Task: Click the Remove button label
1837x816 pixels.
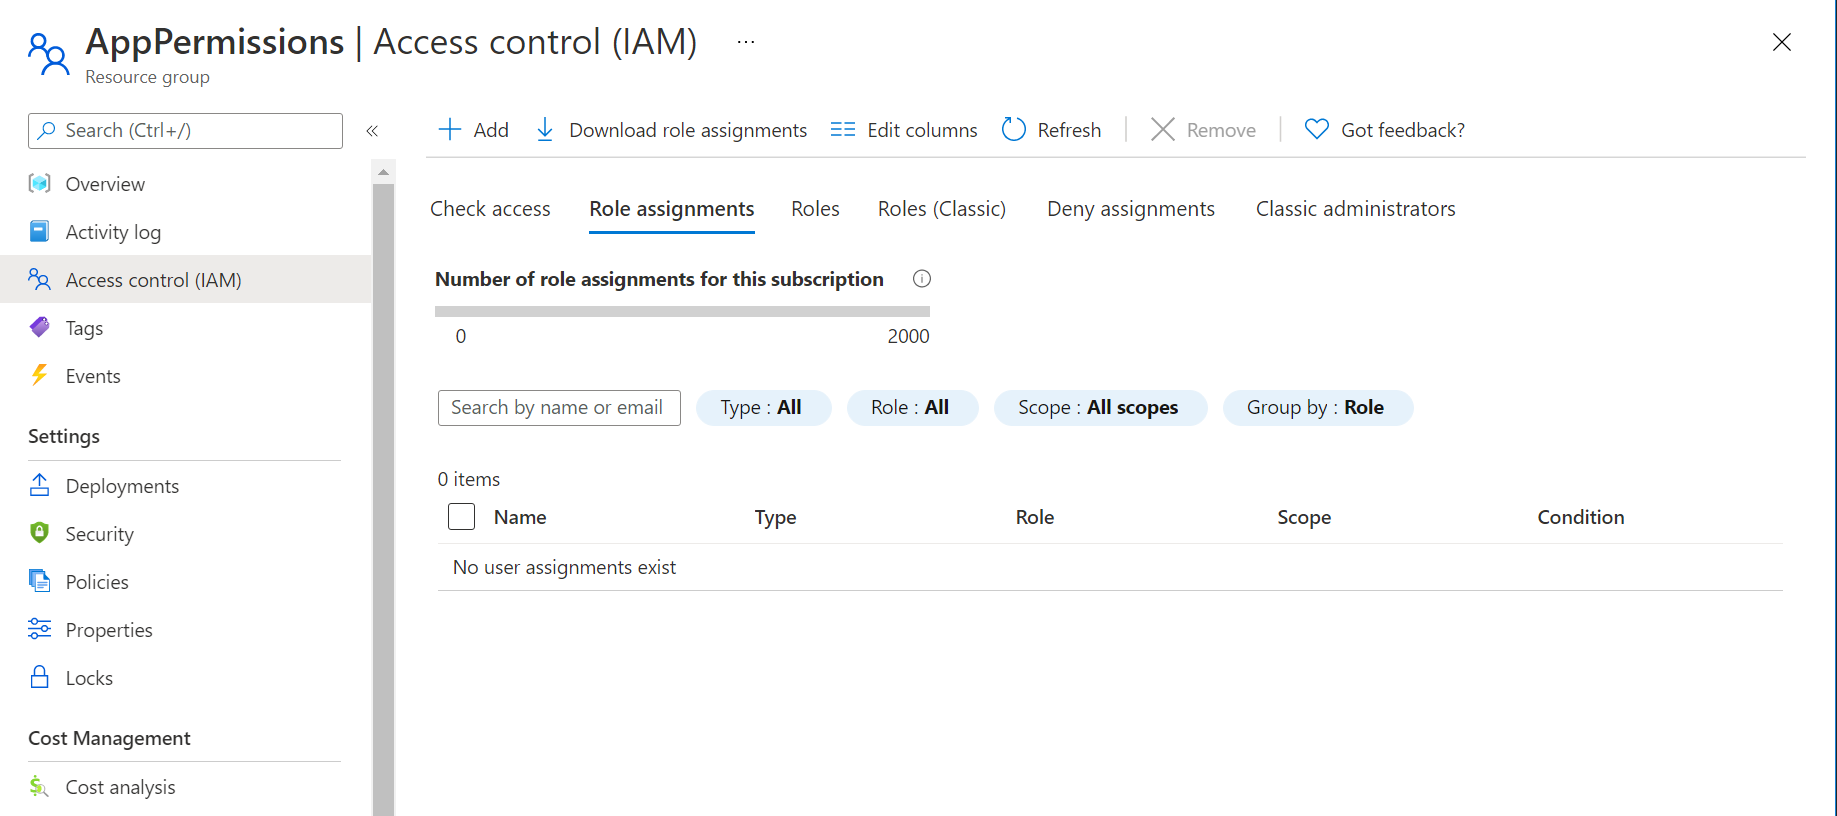Action: [1221, 130]
